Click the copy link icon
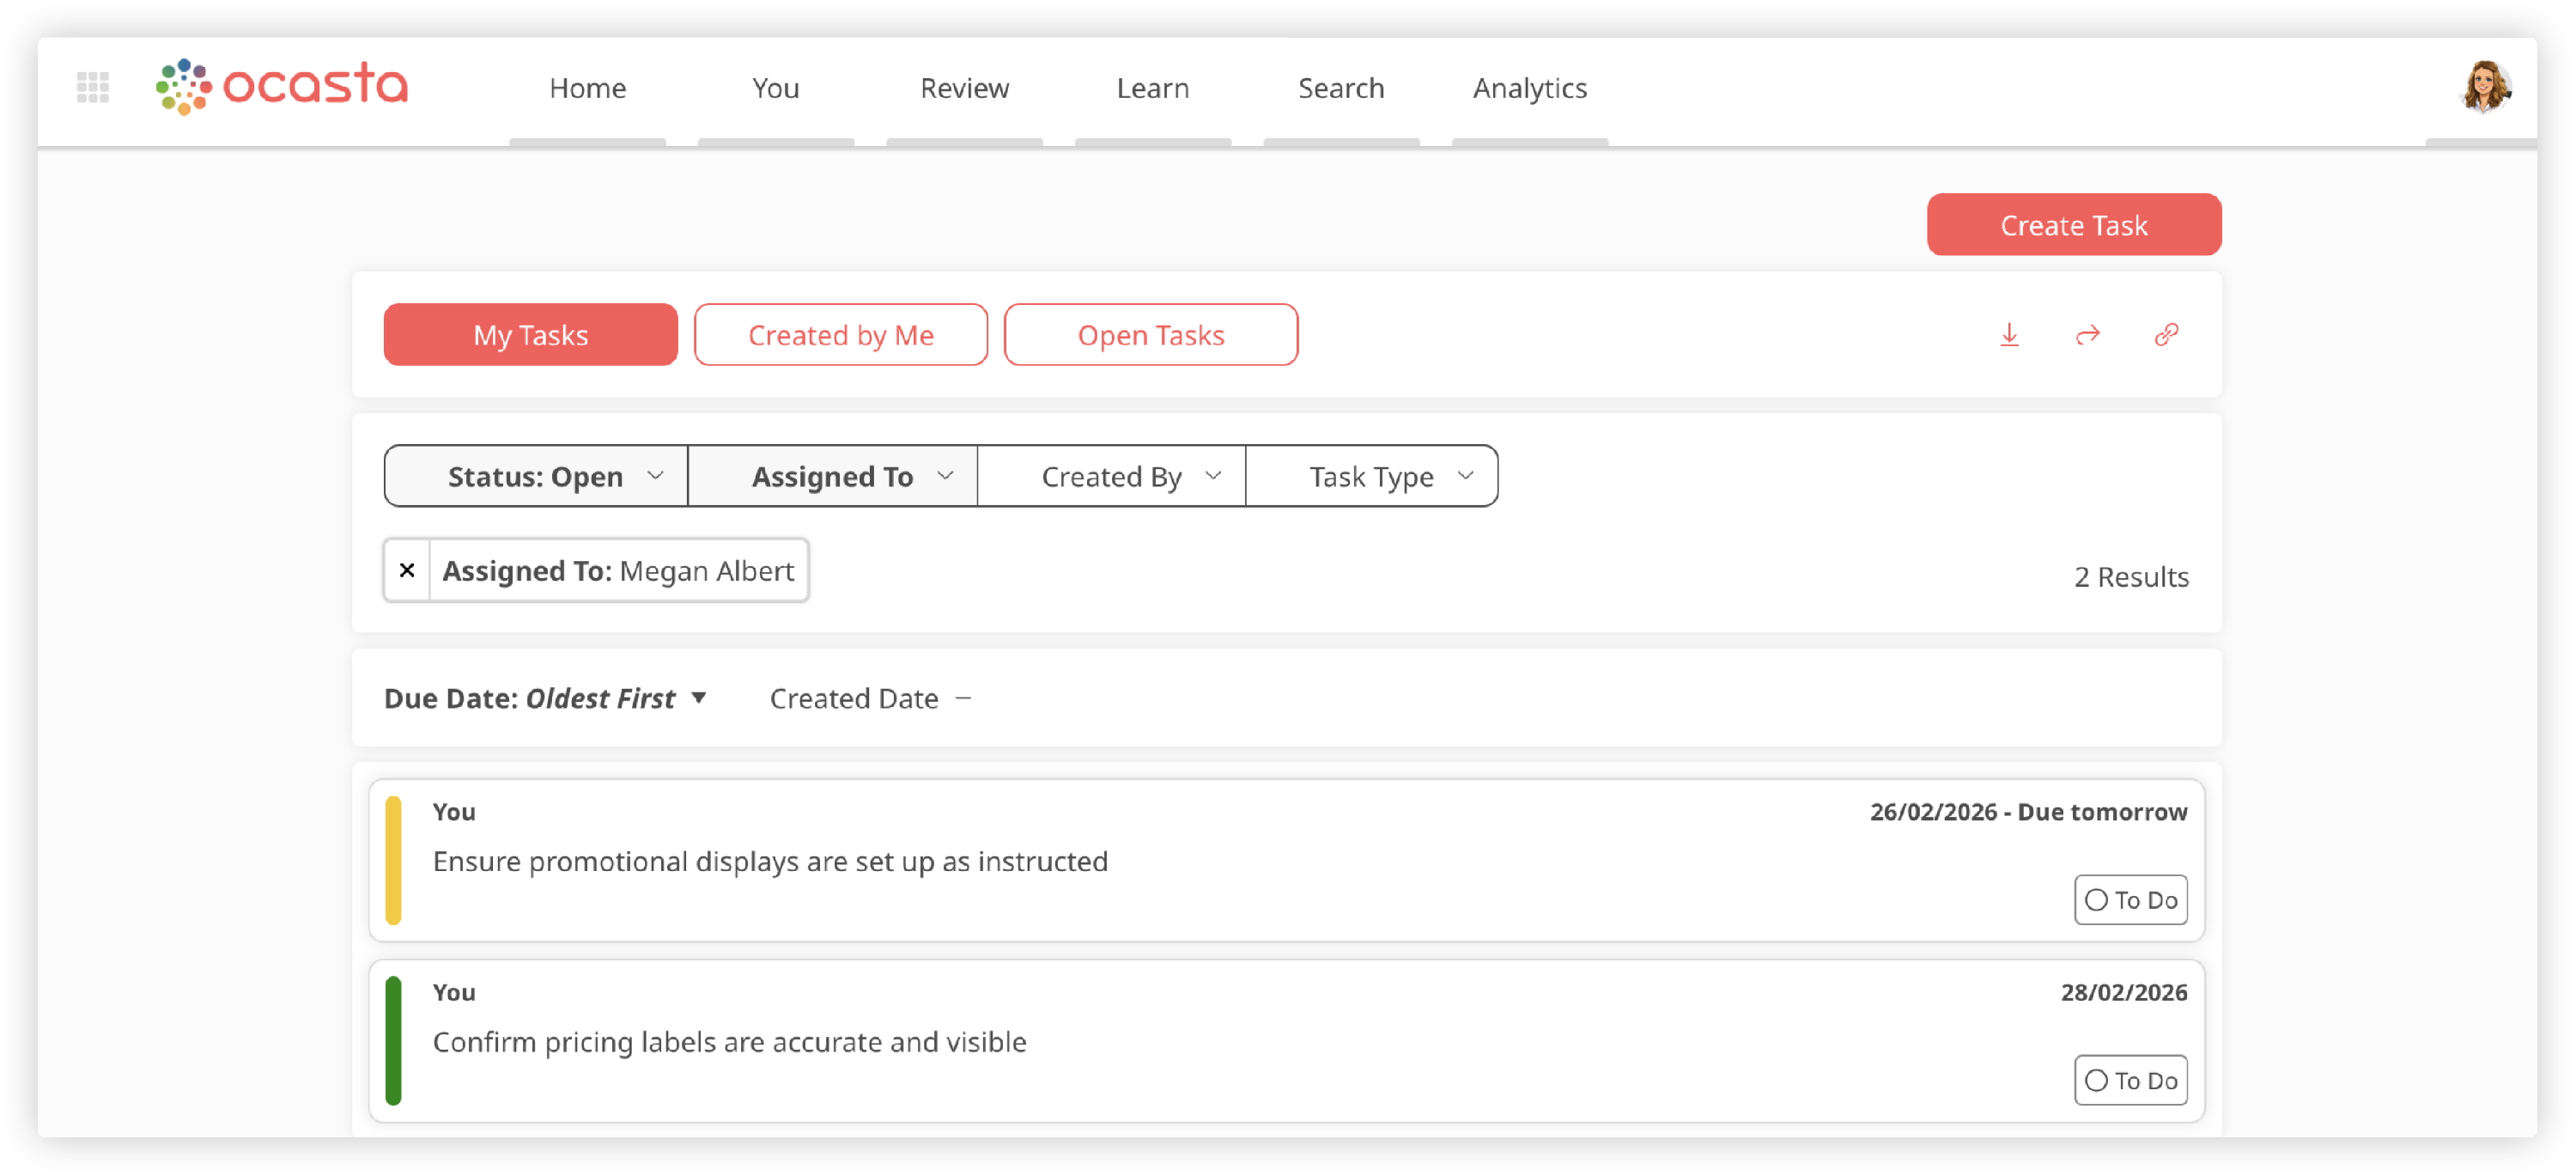Screen dimensions: 2576x1176 tap(2166, 335)
